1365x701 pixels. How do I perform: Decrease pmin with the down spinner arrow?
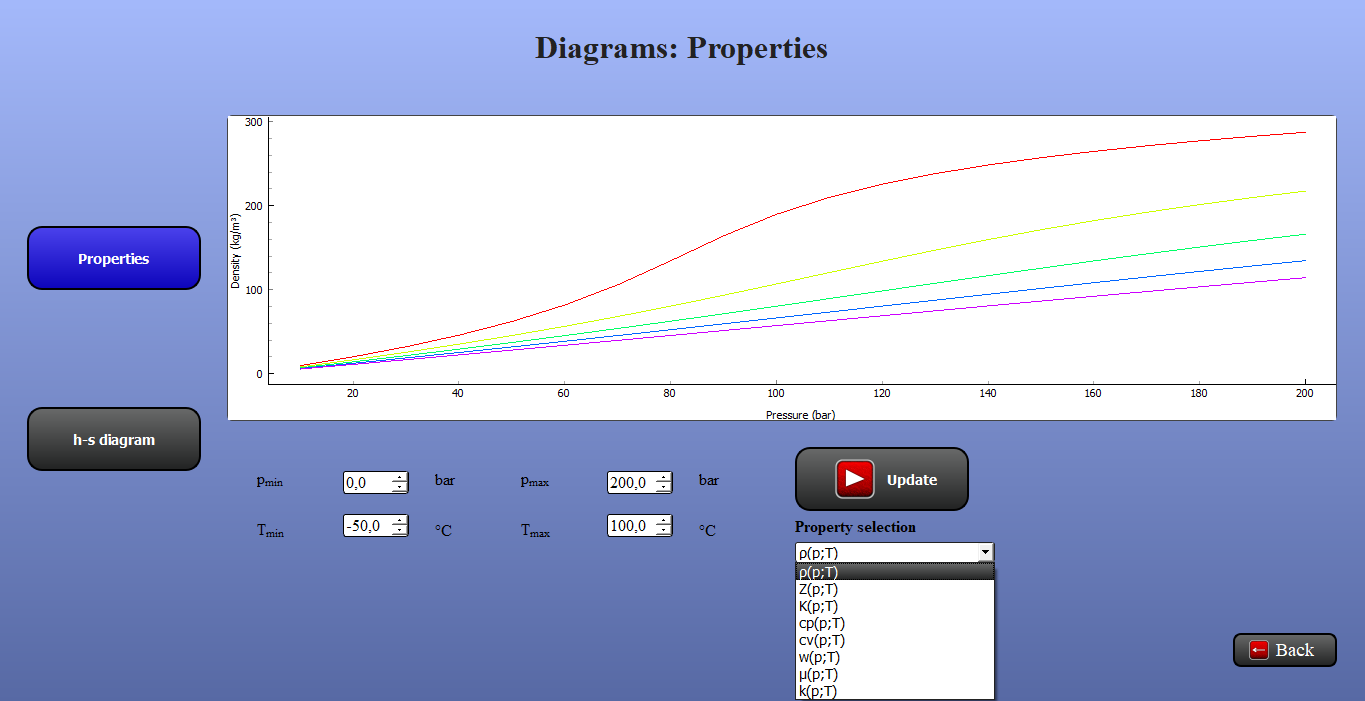click(x=400, y=487)
